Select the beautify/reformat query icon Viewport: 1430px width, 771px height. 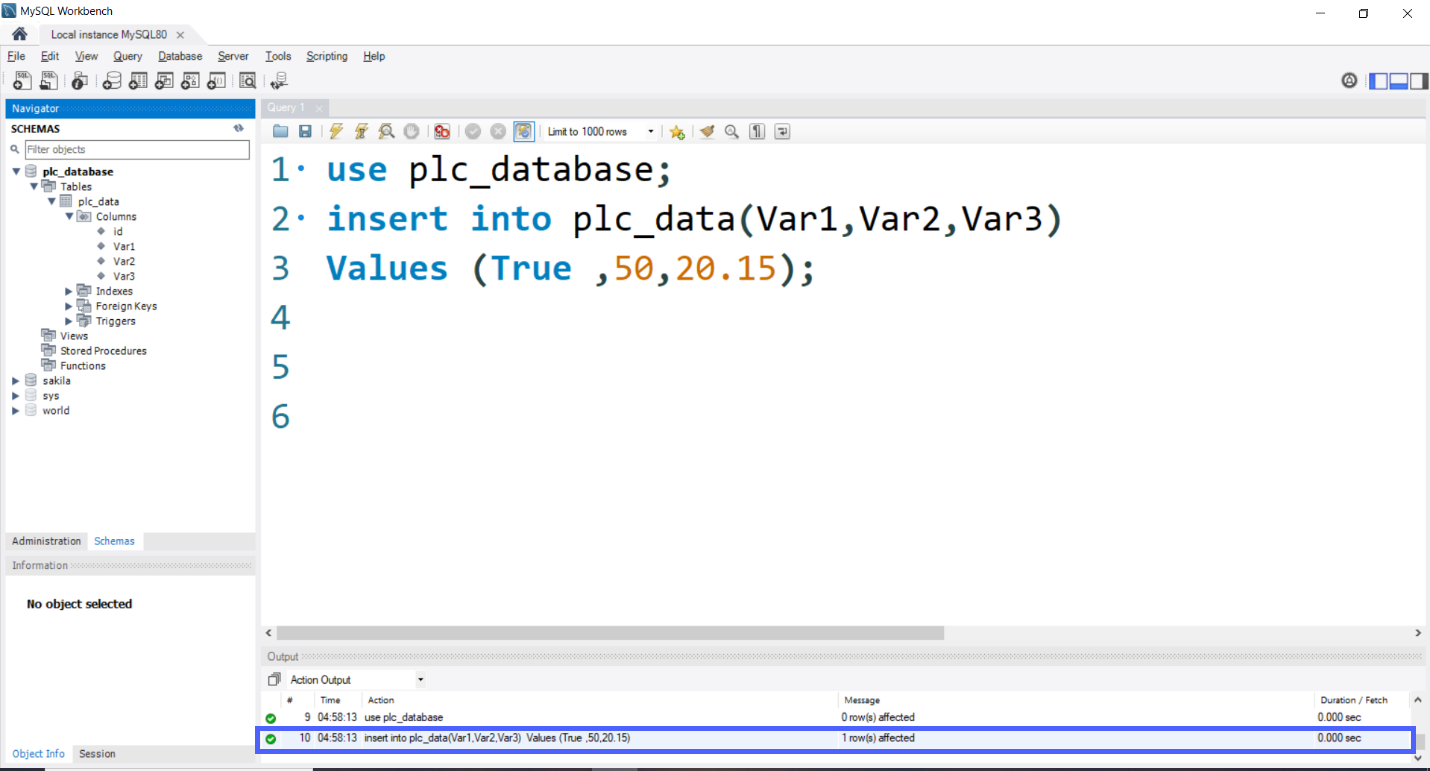click(x=707, y=131)
